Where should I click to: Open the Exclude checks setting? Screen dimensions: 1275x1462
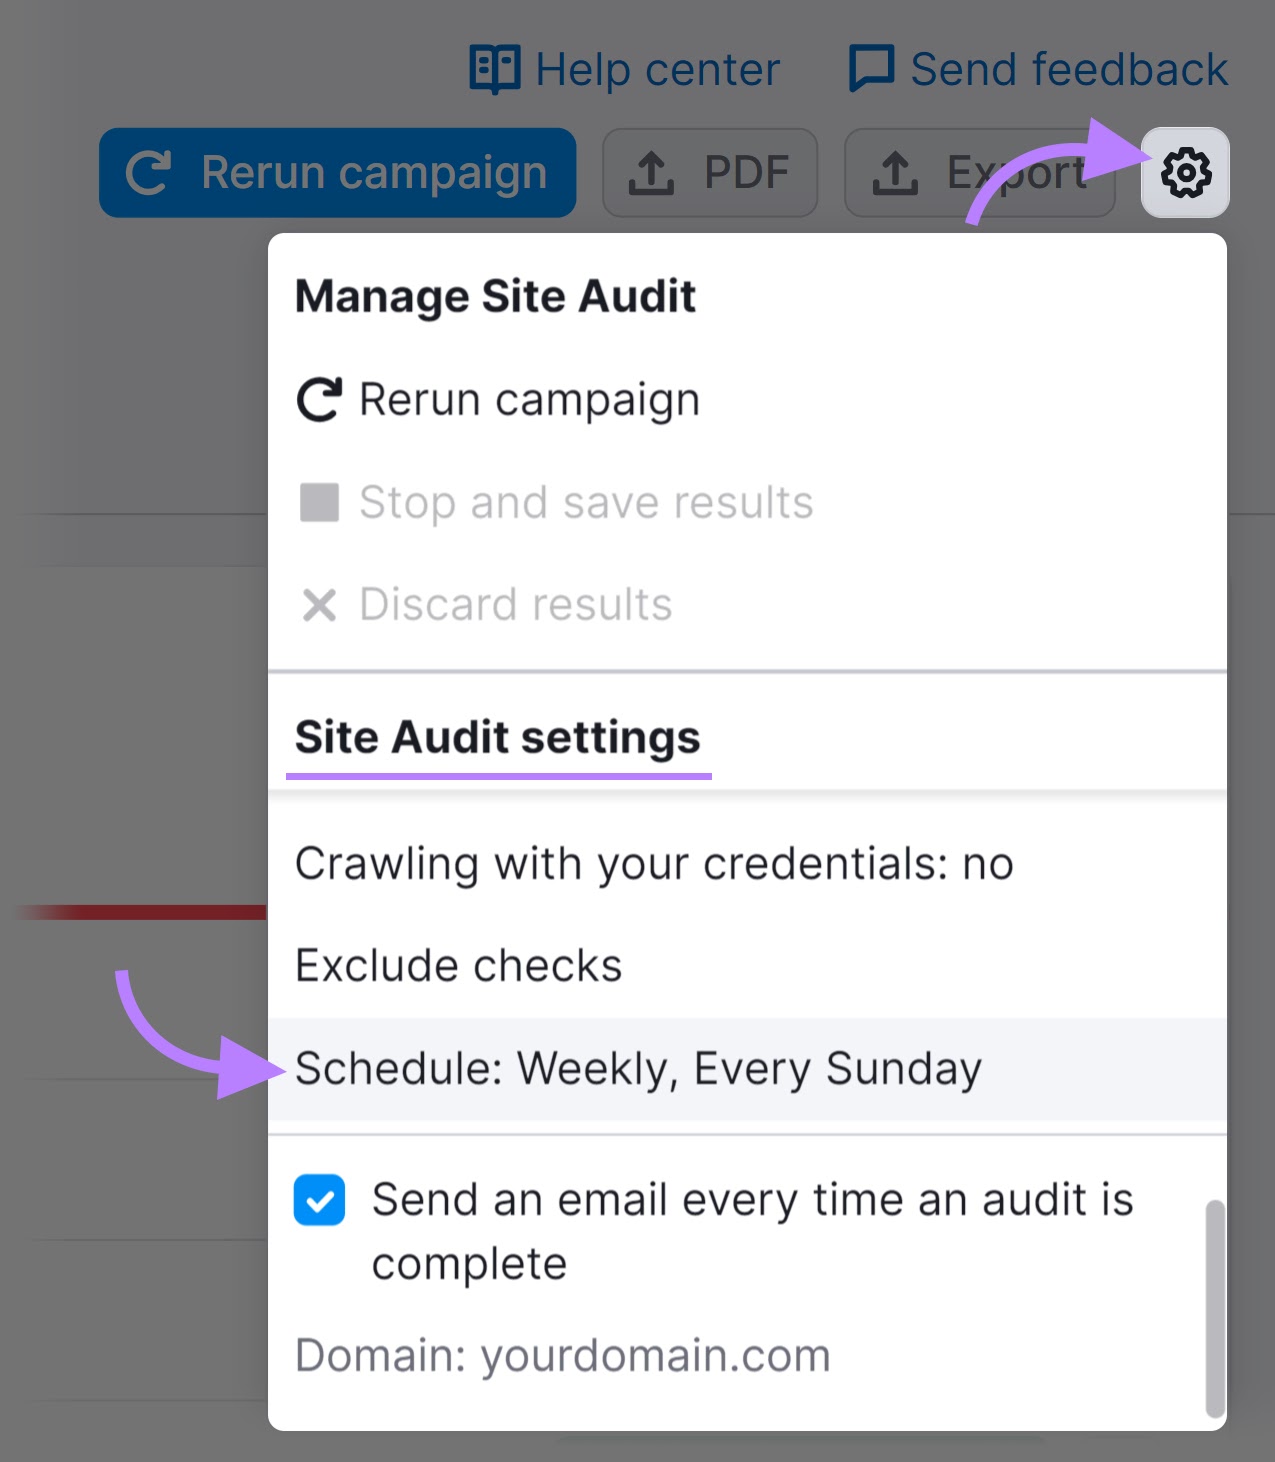pos(459,966)
